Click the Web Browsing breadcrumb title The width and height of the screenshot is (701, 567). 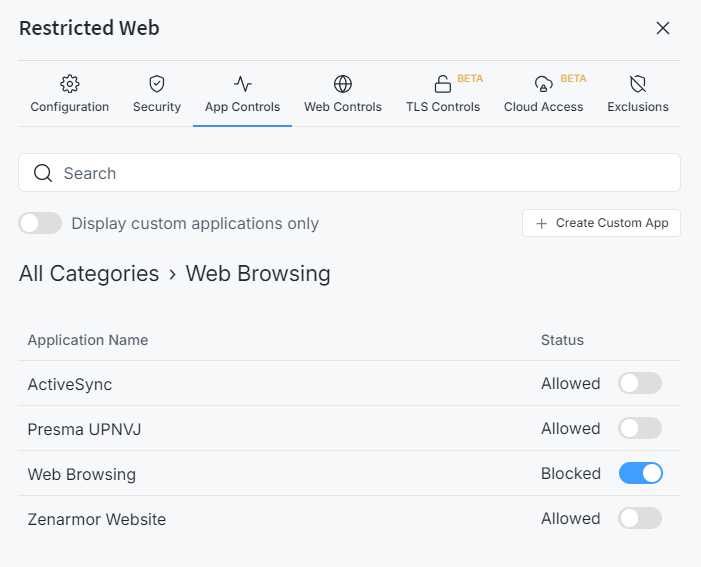coord(258,273)
